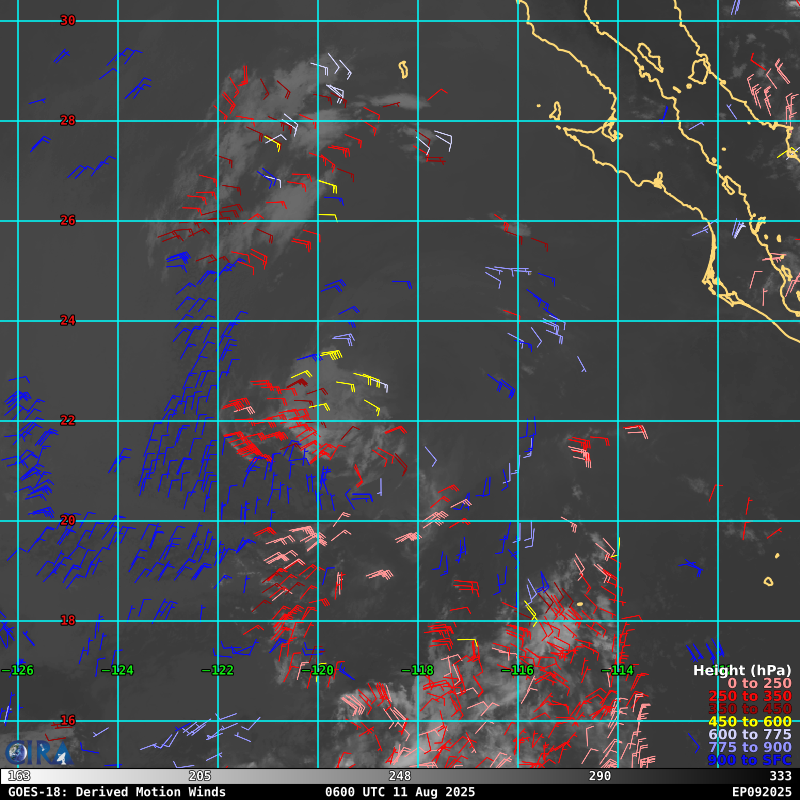
Task: Click the latitude label 22
Action: click(67, 420)
